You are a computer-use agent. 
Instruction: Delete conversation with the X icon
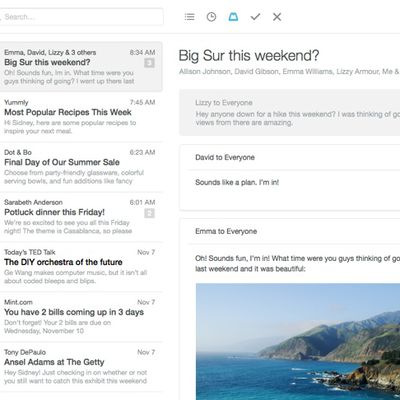[x=277, y=17]
